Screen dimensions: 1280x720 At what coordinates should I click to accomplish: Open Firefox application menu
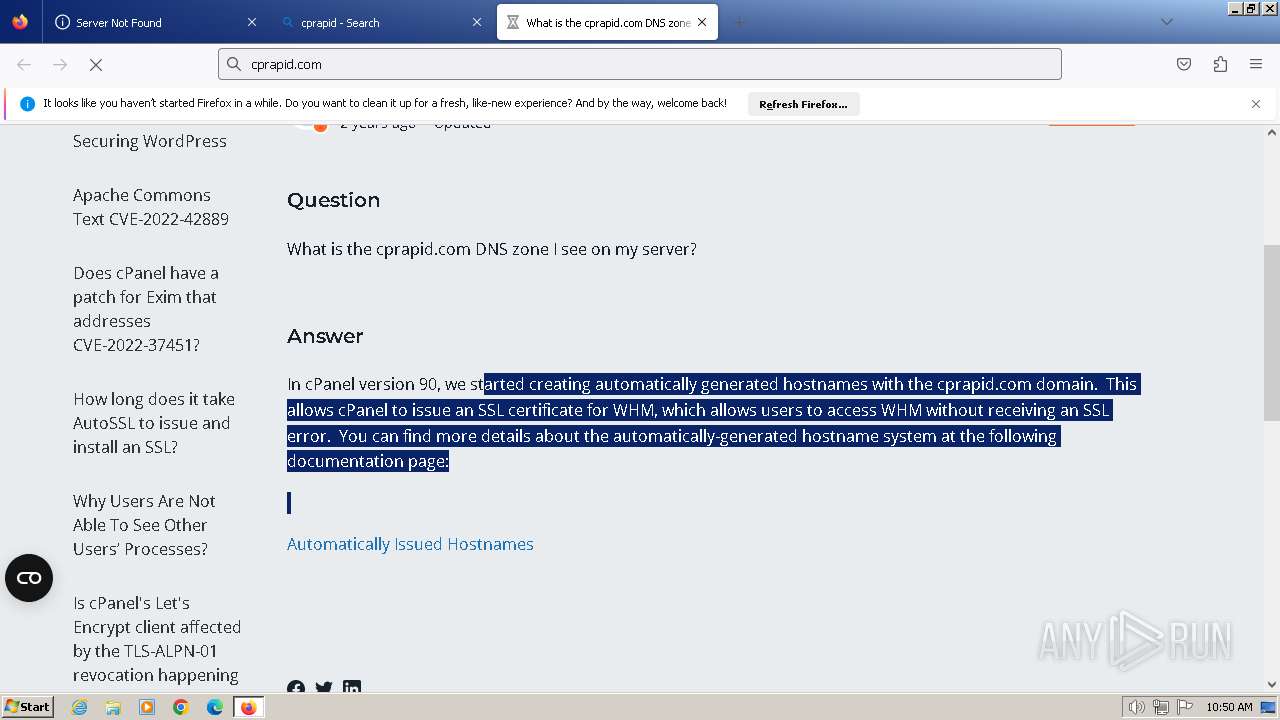coord(1256,64)
